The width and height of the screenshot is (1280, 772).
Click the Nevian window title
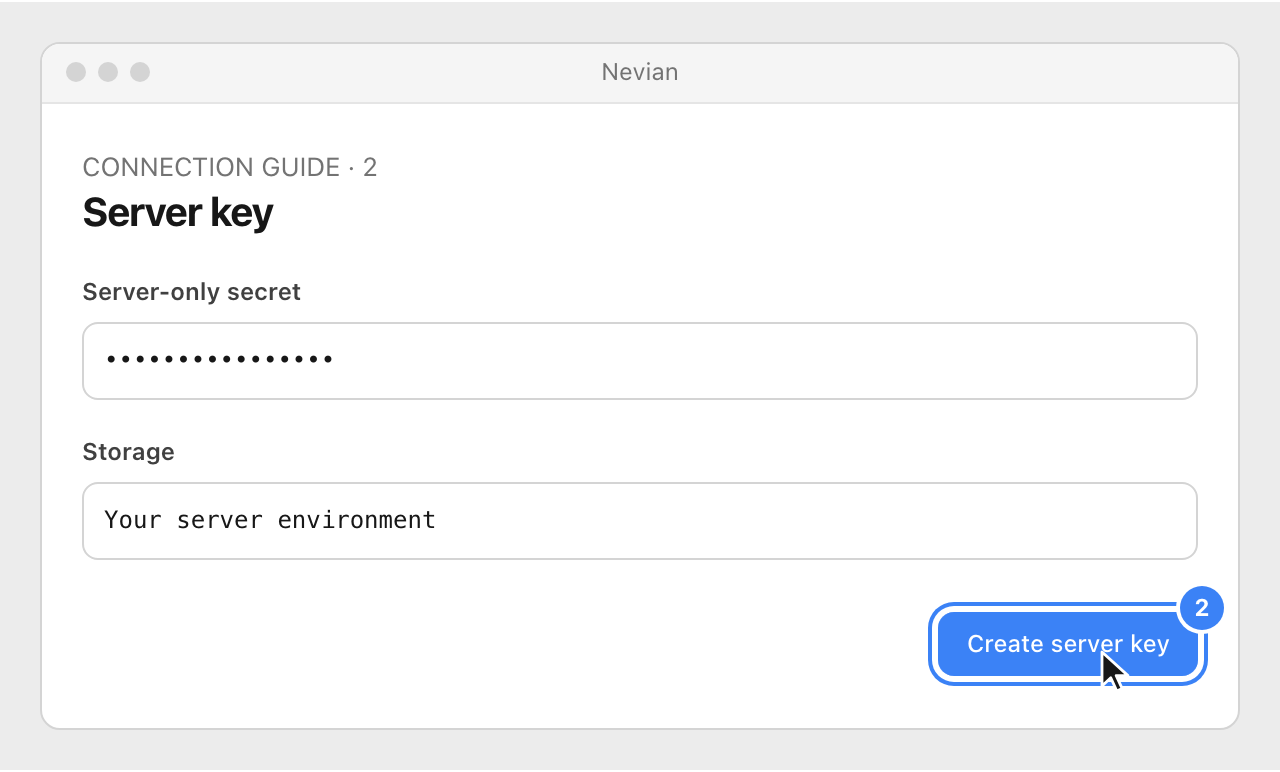pos(640,72)
